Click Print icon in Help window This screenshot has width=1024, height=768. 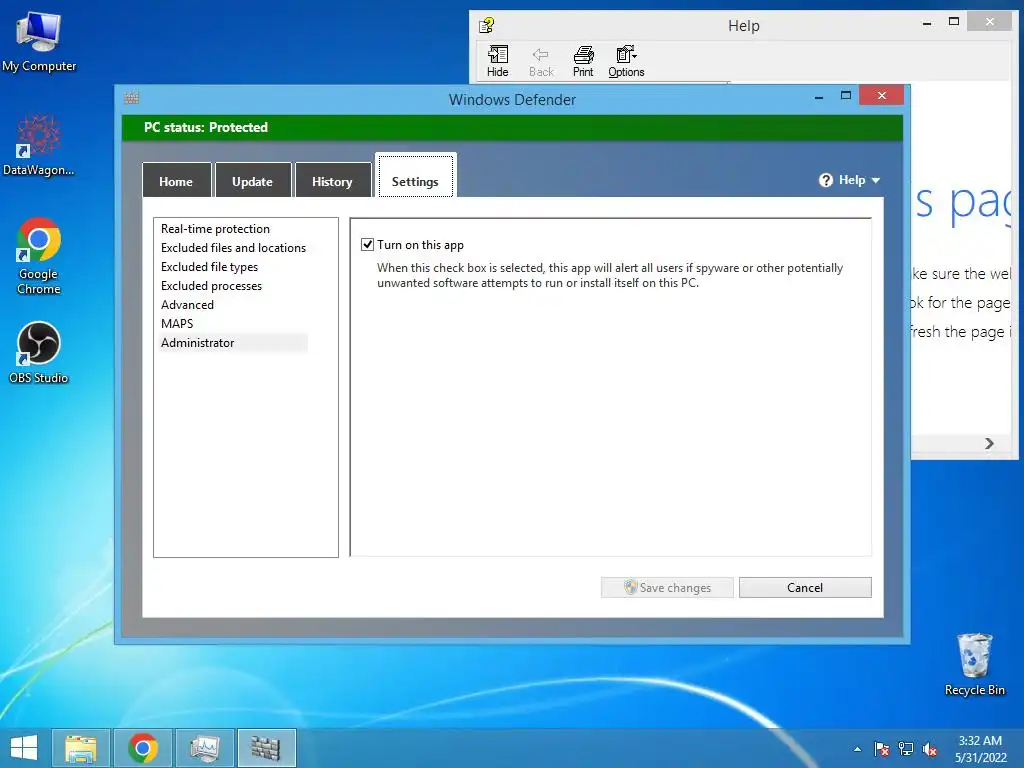(583, 61)
